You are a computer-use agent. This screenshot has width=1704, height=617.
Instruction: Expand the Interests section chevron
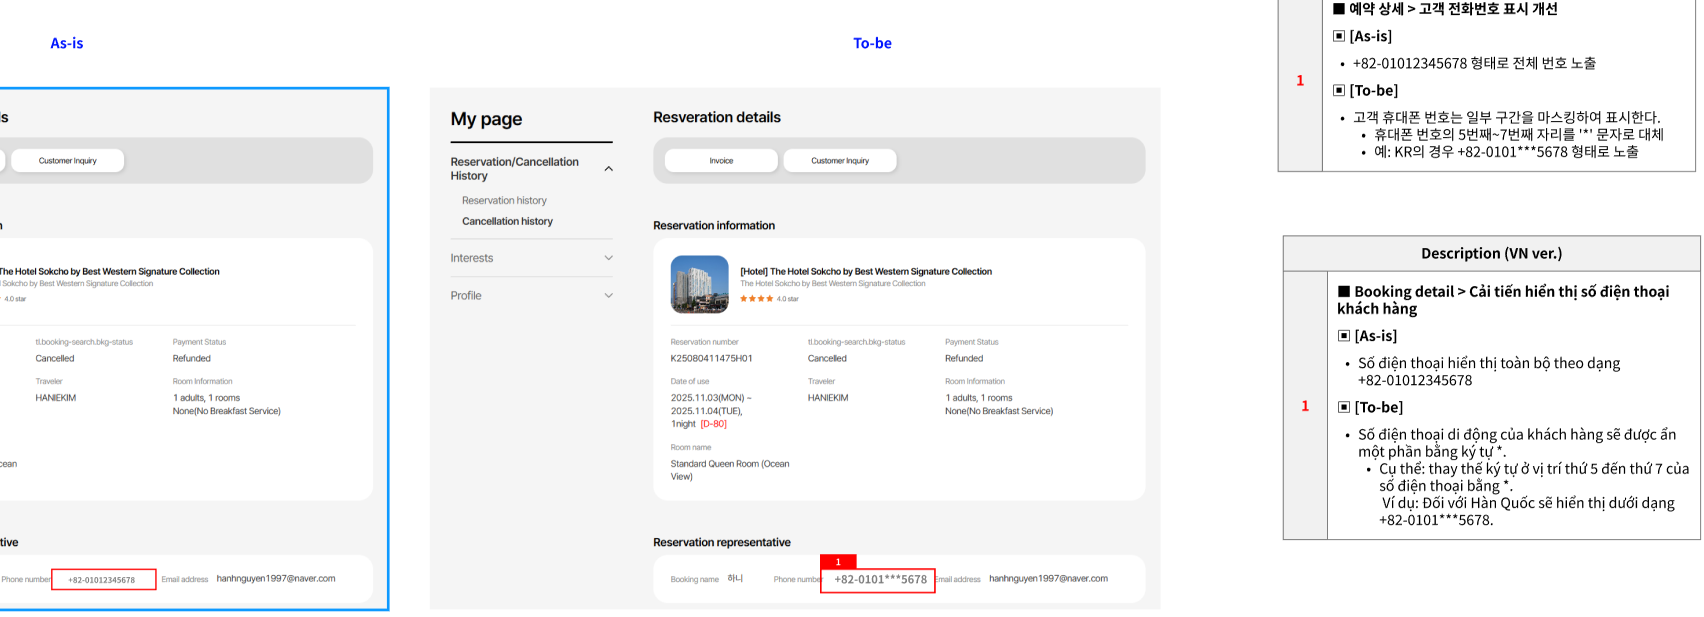pos(609,258)
